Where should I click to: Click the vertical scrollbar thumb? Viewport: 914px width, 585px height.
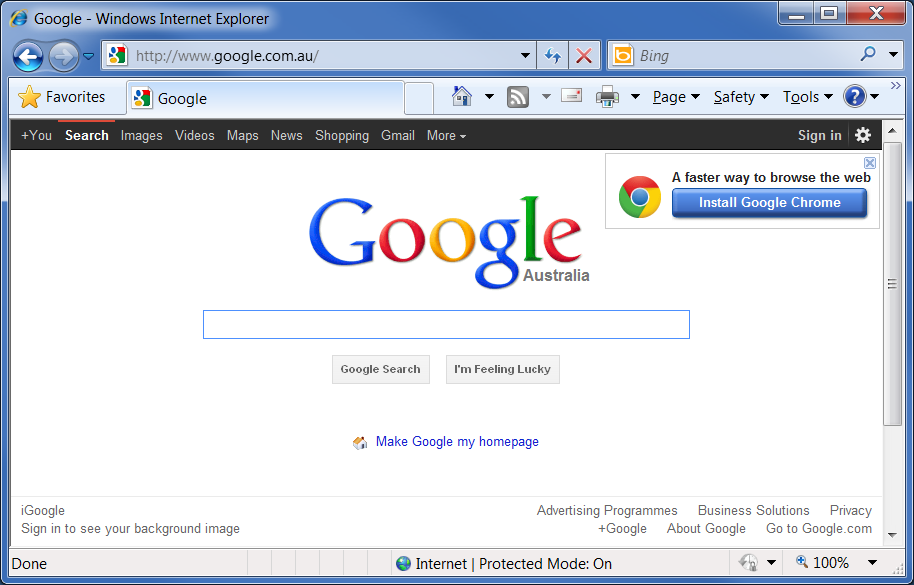892,284
